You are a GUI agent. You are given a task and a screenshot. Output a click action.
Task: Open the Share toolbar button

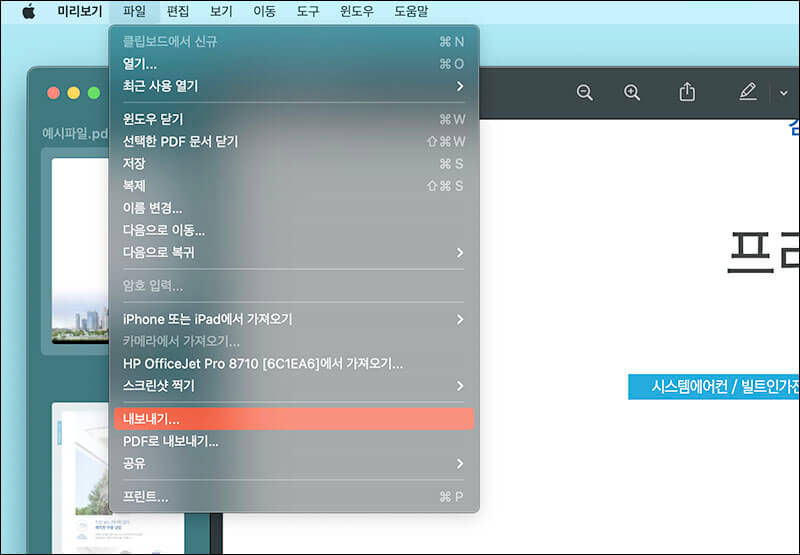tap(687, 92)
